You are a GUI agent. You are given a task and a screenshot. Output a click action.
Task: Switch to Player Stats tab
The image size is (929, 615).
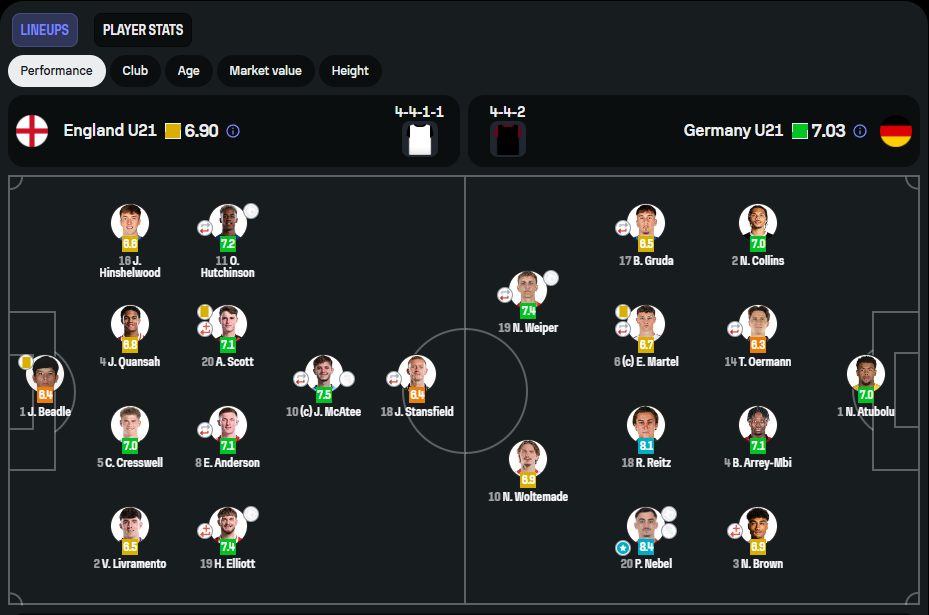143,30
